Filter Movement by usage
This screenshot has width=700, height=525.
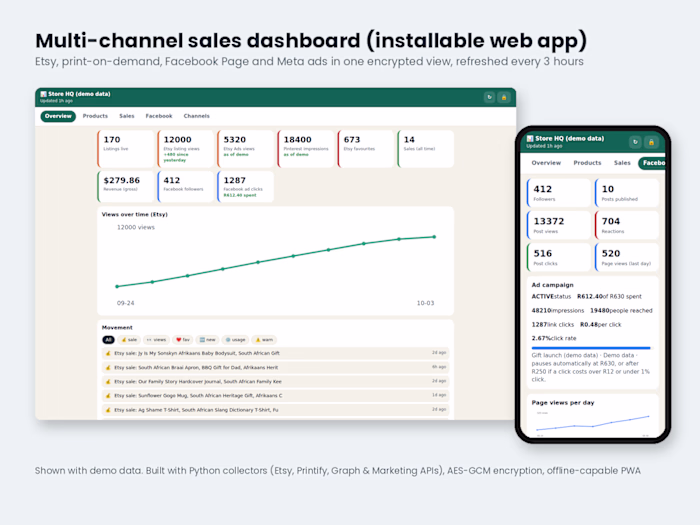coord(235,340)
